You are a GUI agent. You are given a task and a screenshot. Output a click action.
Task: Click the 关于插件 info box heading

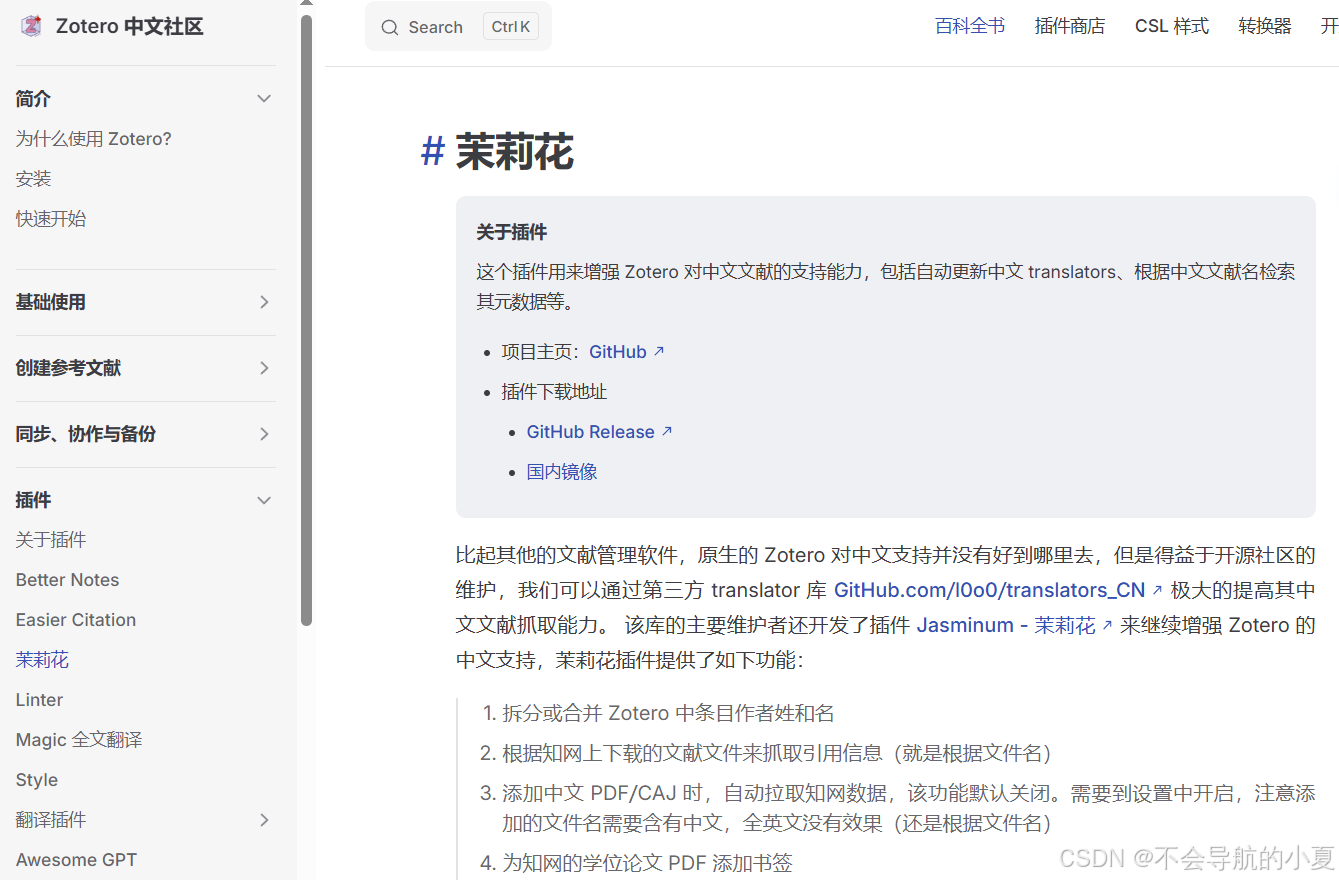pos(511,232)
